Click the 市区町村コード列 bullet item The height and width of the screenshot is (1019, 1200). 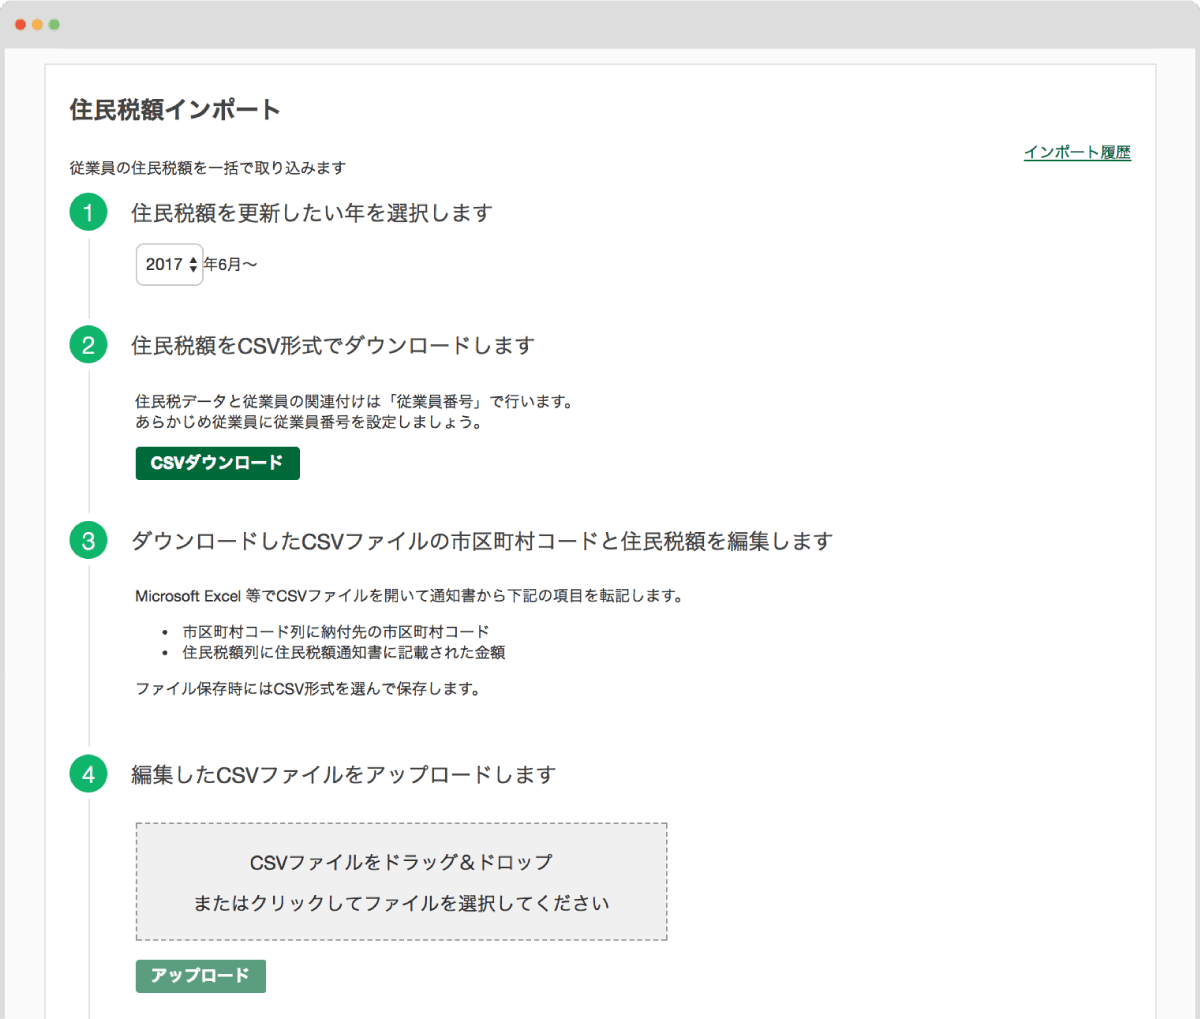pos(335,632)
